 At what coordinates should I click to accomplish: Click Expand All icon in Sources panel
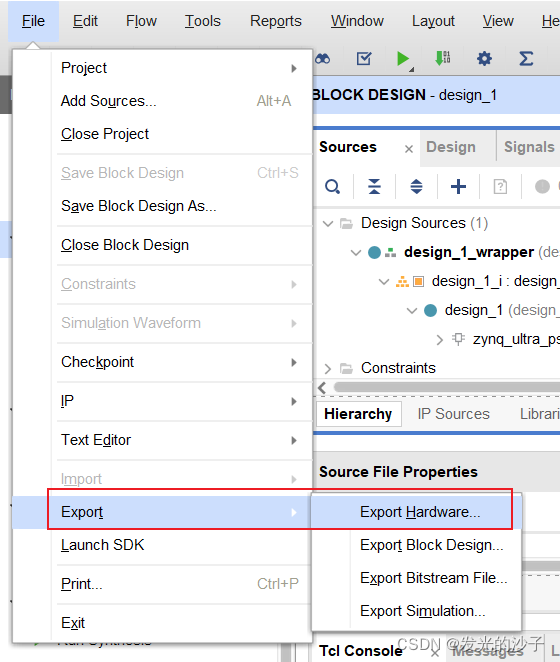click(x=416, y=186)
